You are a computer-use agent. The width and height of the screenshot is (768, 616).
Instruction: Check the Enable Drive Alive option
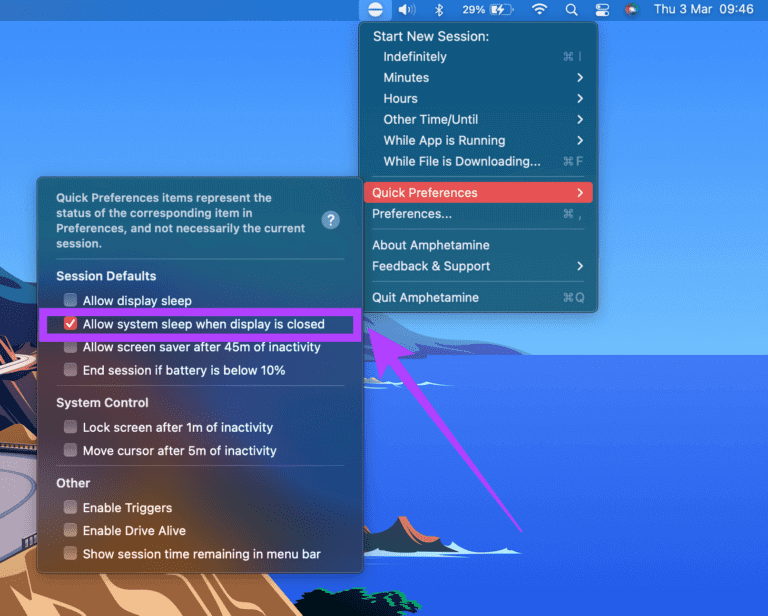pyautogui.click(x=70, y=530)
